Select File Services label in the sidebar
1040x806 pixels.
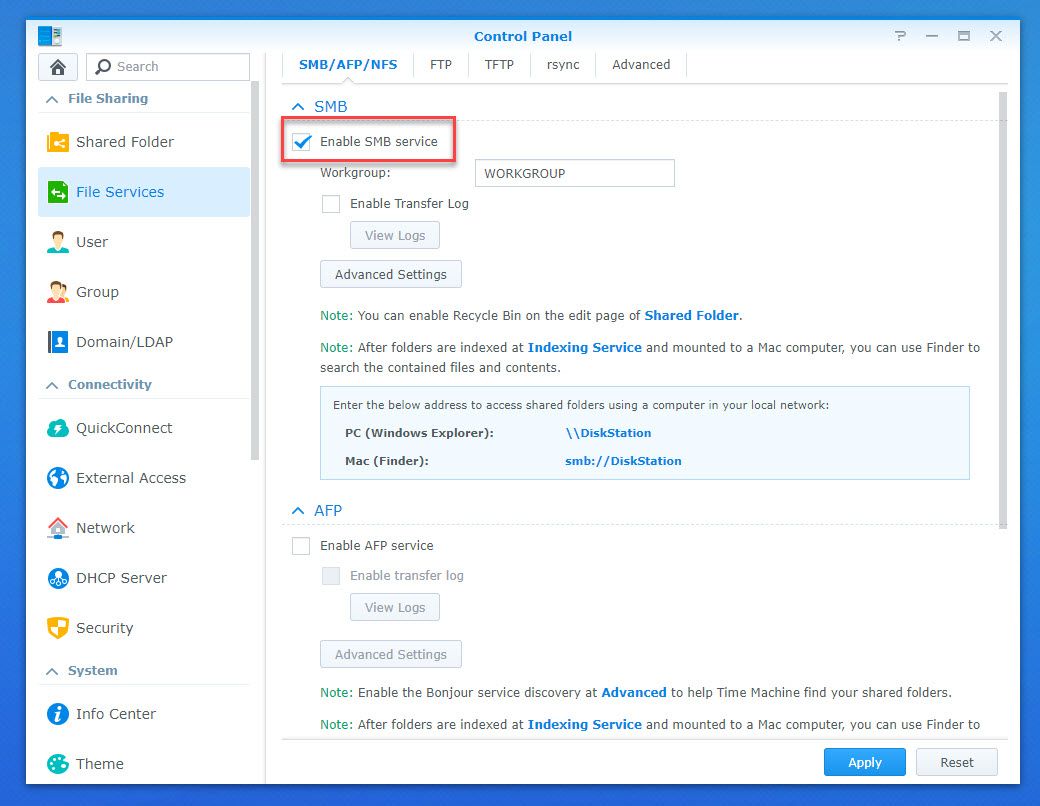coord(120,192)
